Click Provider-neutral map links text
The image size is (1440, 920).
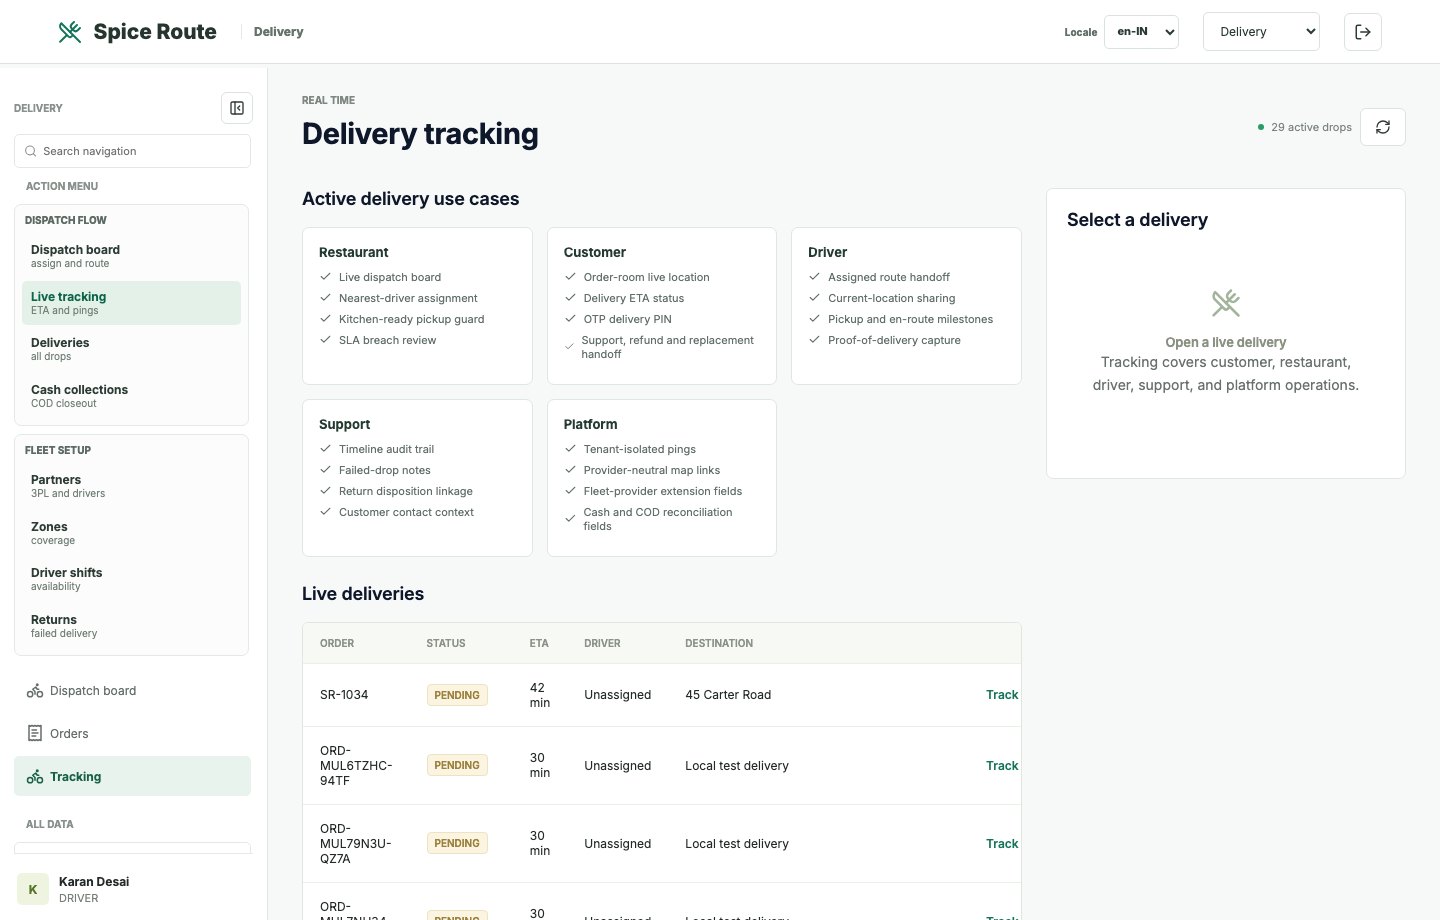(652, 470)
